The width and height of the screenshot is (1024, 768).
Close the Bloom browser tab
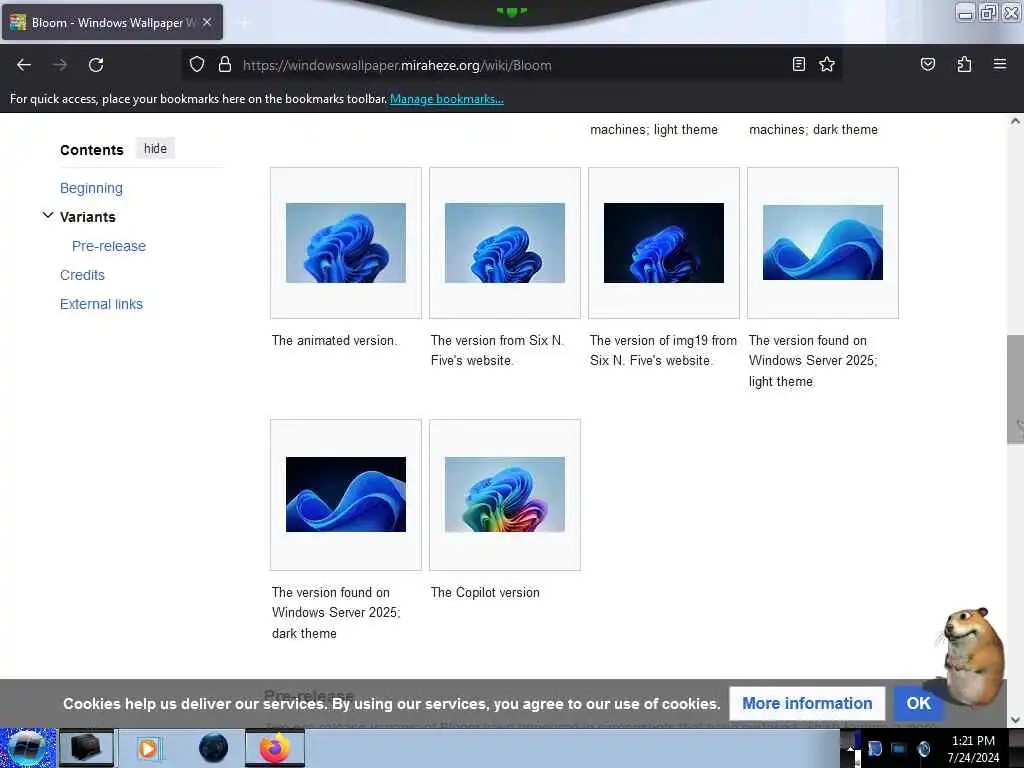tap(207, 22)
